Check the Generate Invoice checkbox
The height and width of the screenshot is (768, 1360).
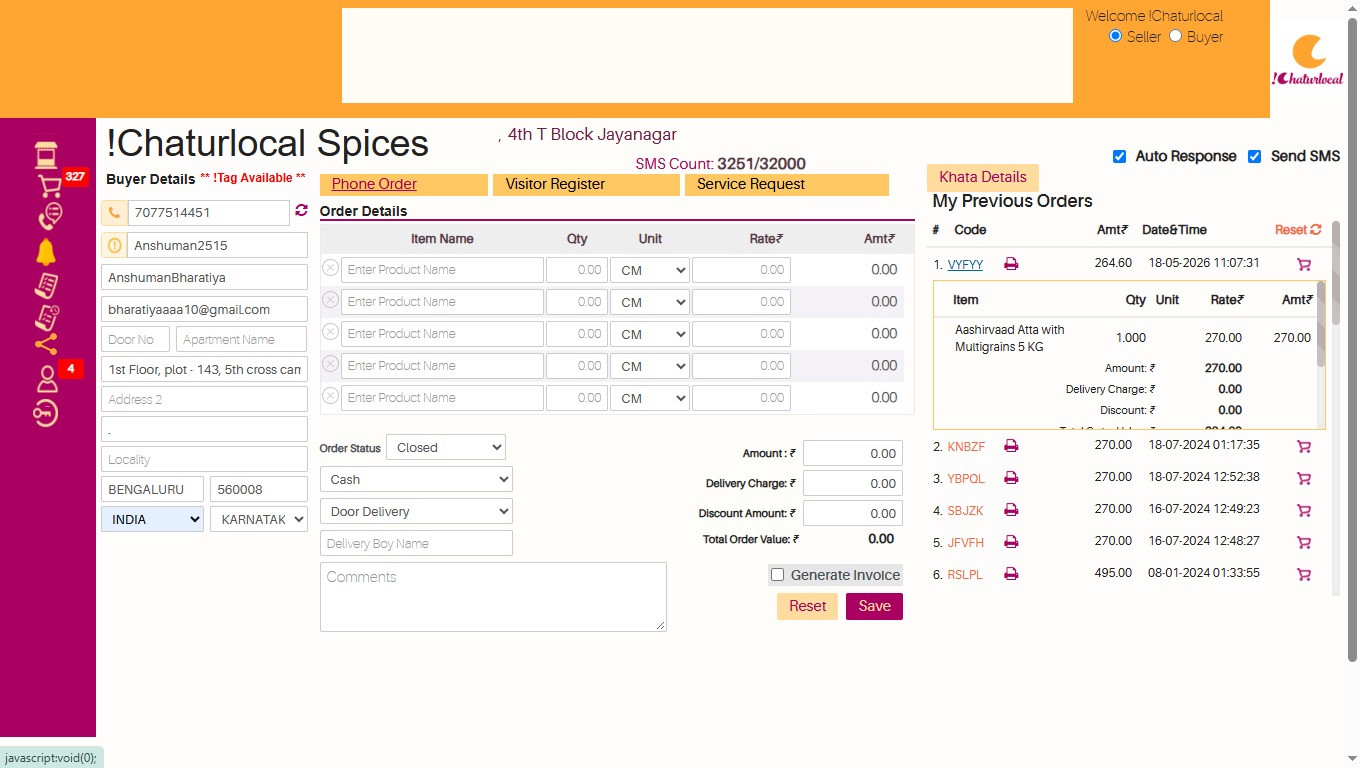(x=777, y=575)
